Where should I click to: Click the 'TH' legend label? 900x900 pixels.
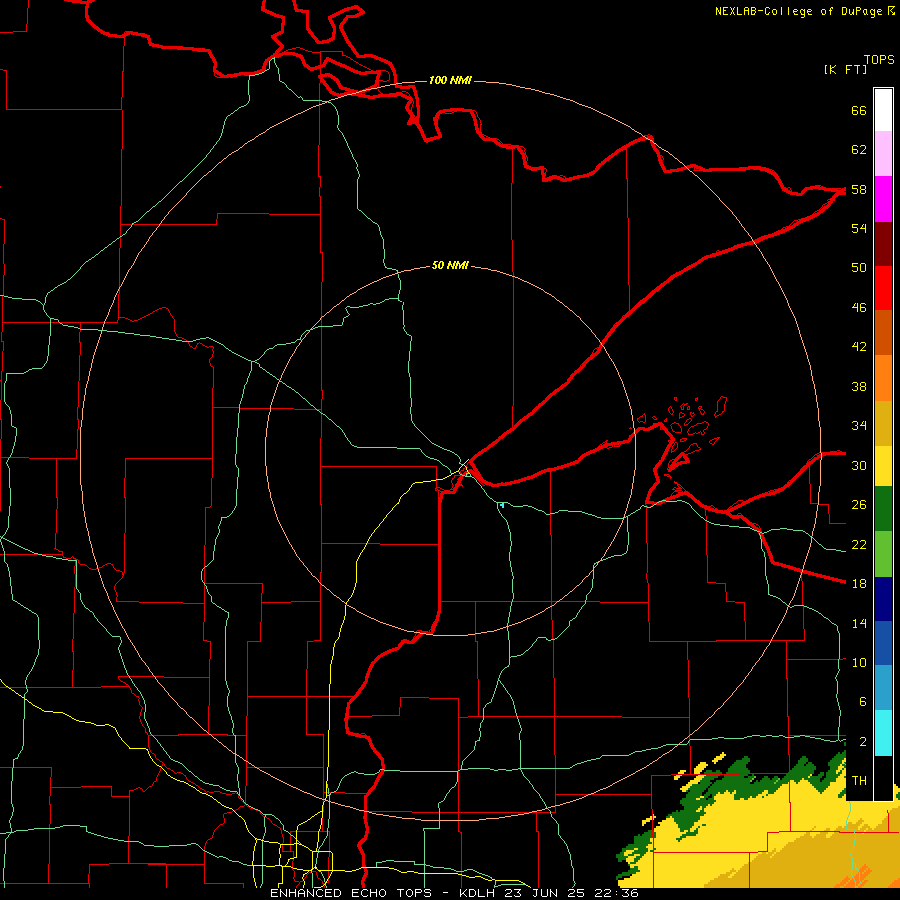click(859, 781)
